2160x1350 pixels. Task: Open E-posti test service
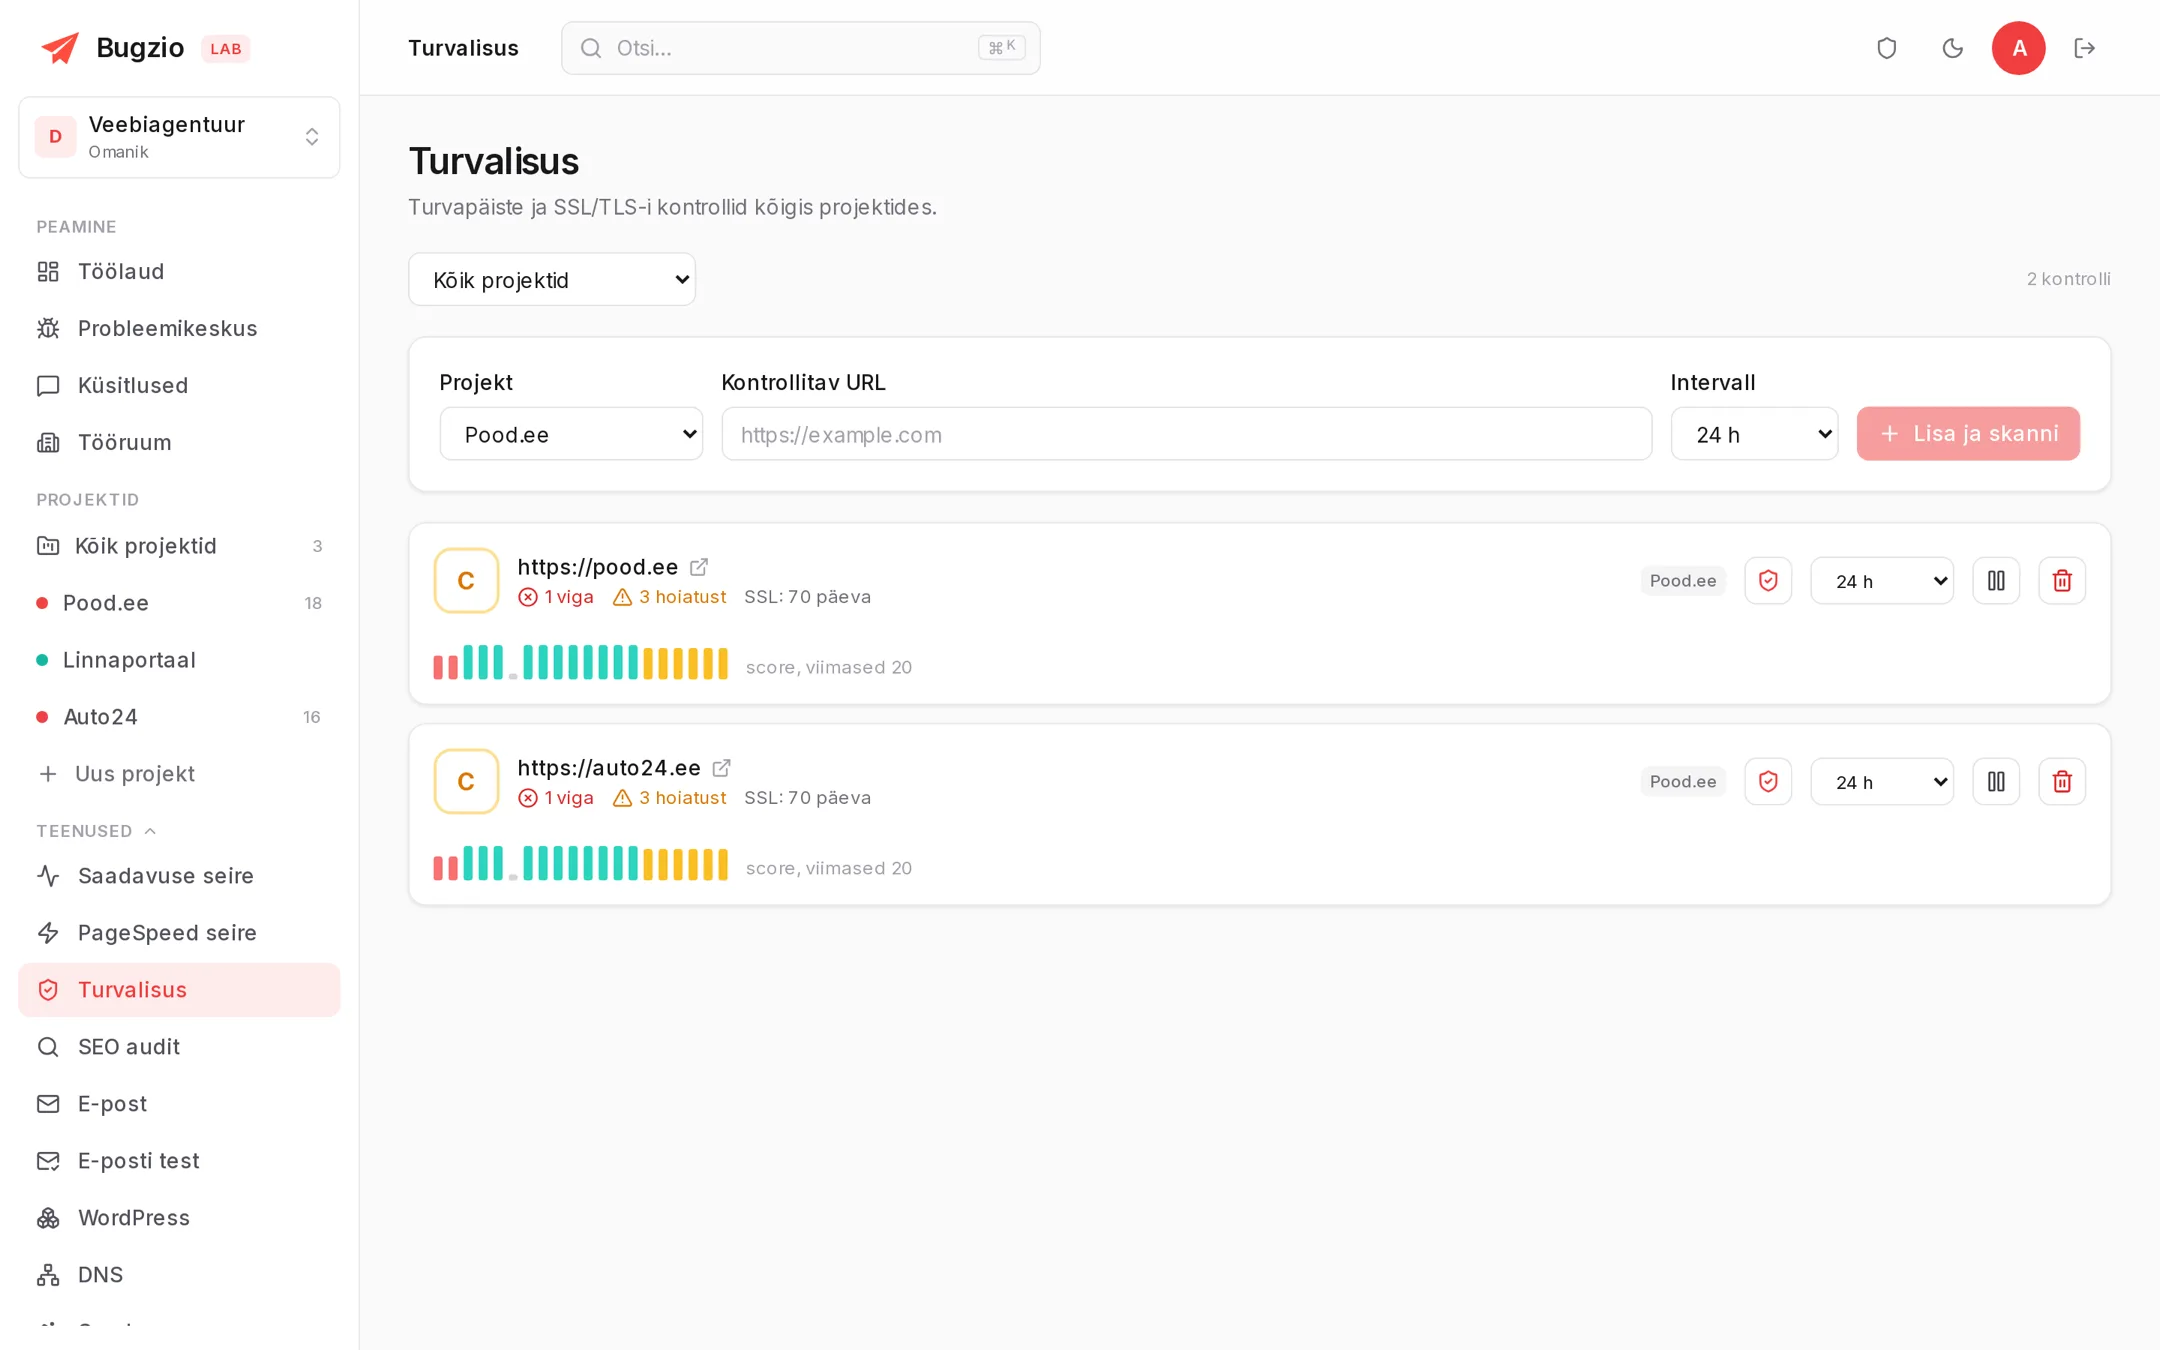click(x=179, y=1161)
